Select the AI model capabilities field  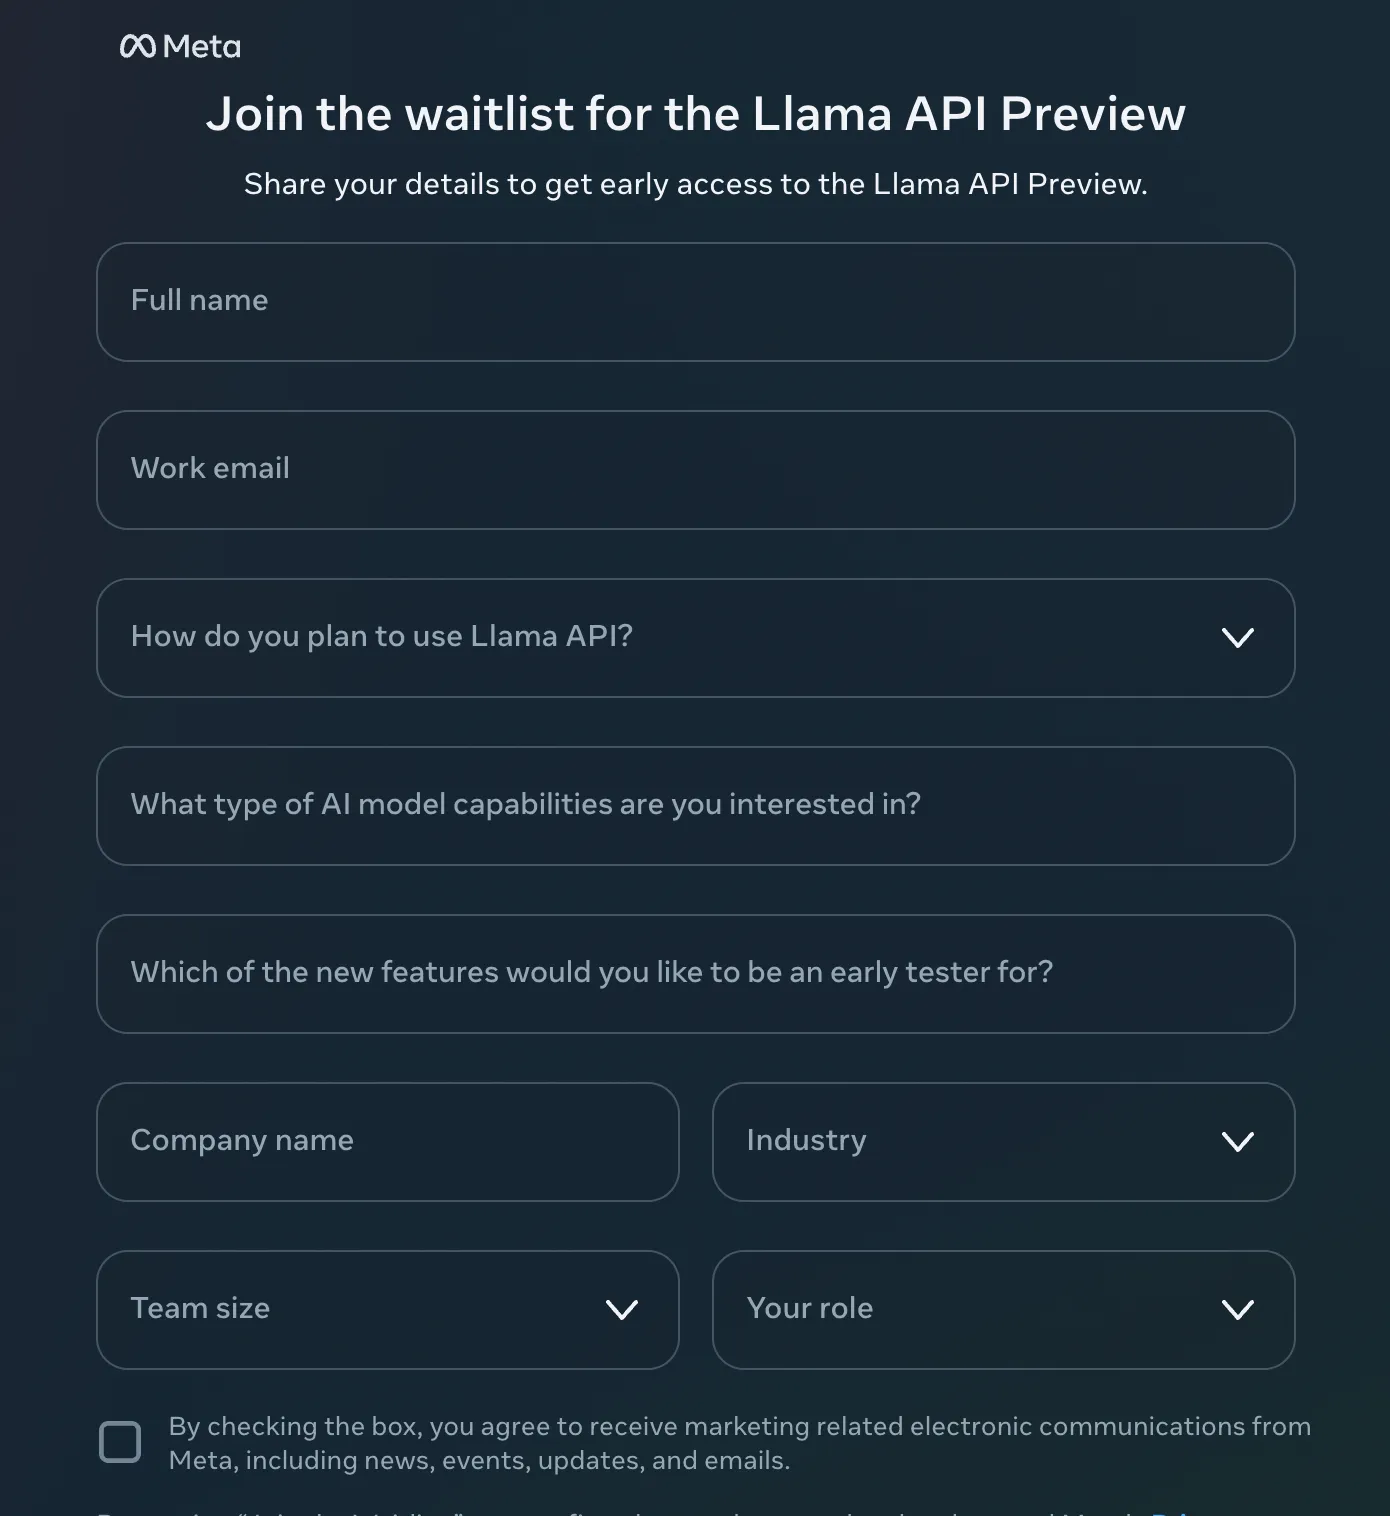695,806
